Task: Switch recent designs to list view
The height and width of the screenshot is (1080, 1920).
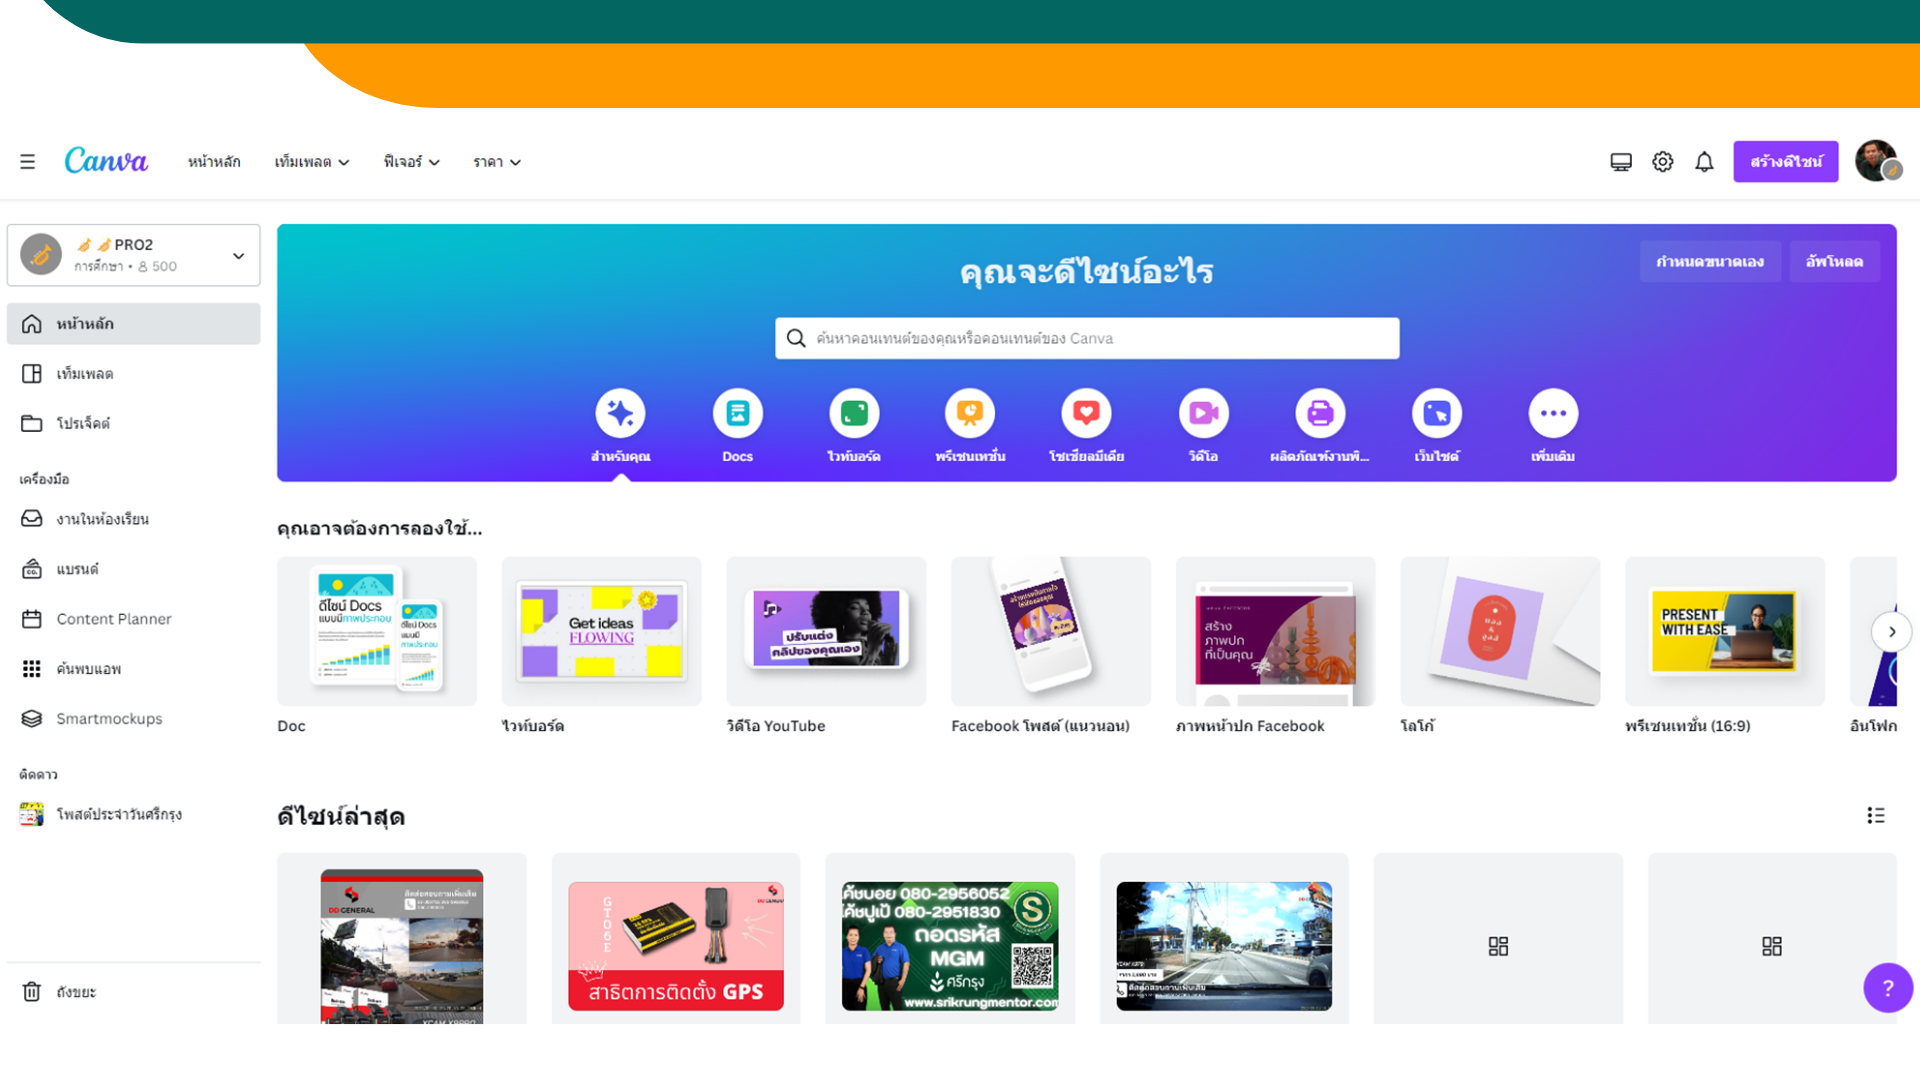Action: click(x=1875, y=816)
